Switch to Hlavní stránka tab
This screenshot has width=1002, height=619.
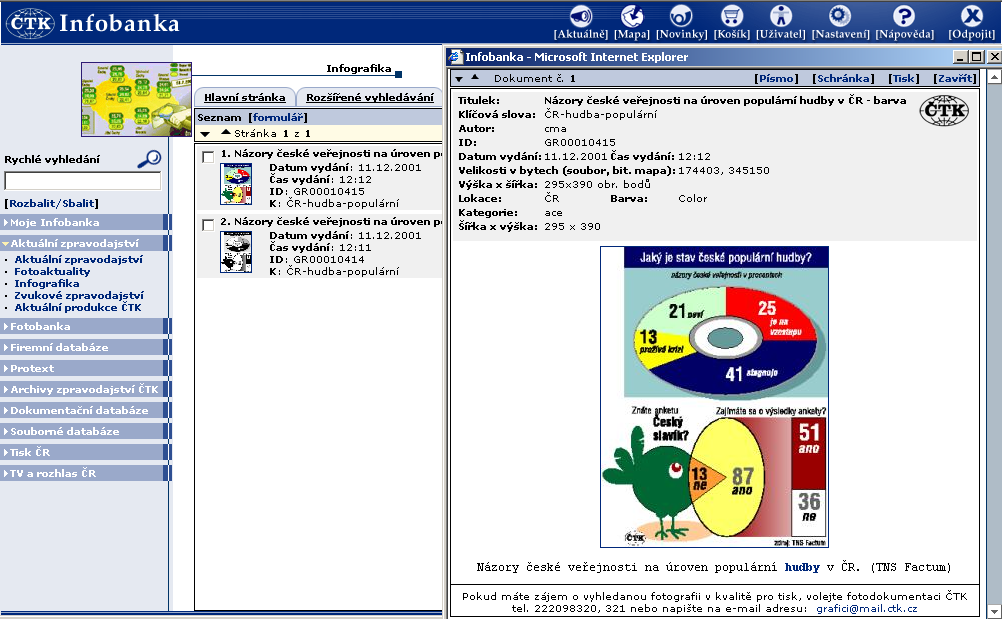[244, 97]
